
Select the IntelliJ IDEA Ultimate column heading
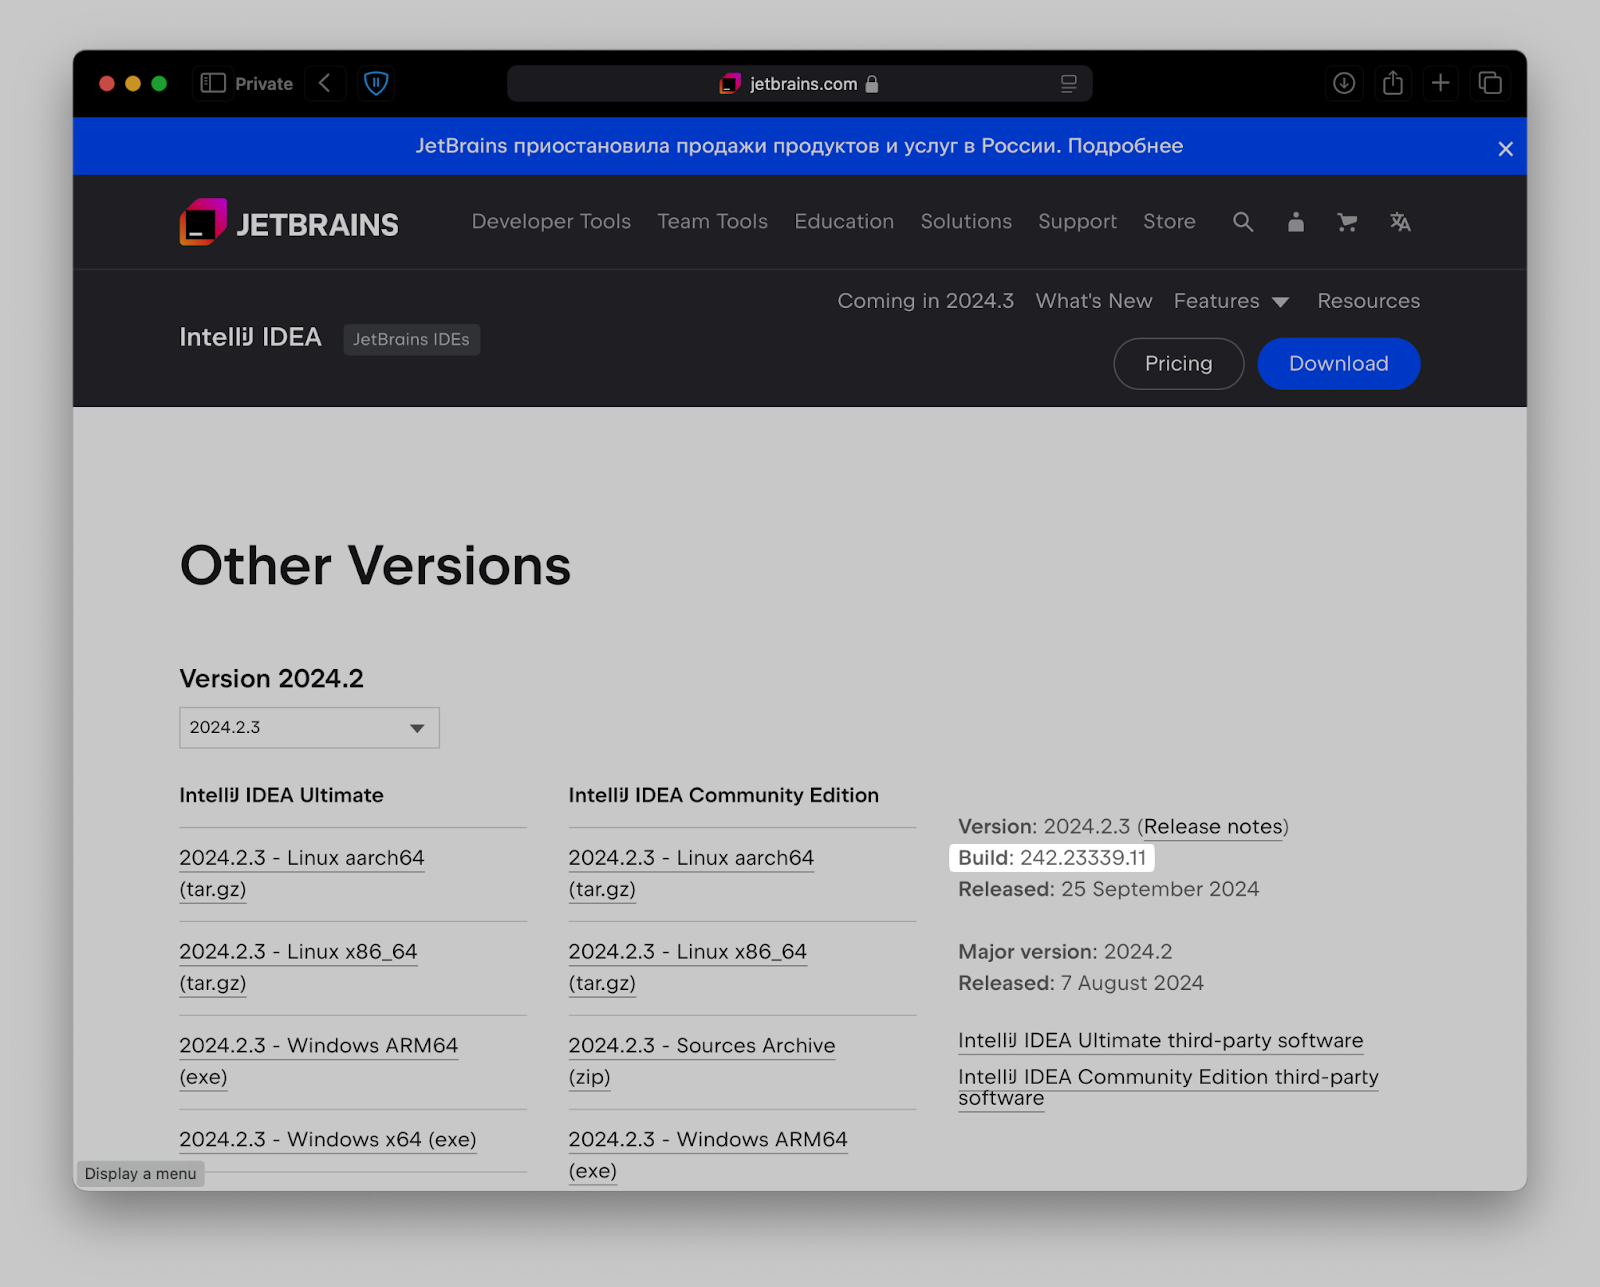pyautogui.click(x=281, y=795)
